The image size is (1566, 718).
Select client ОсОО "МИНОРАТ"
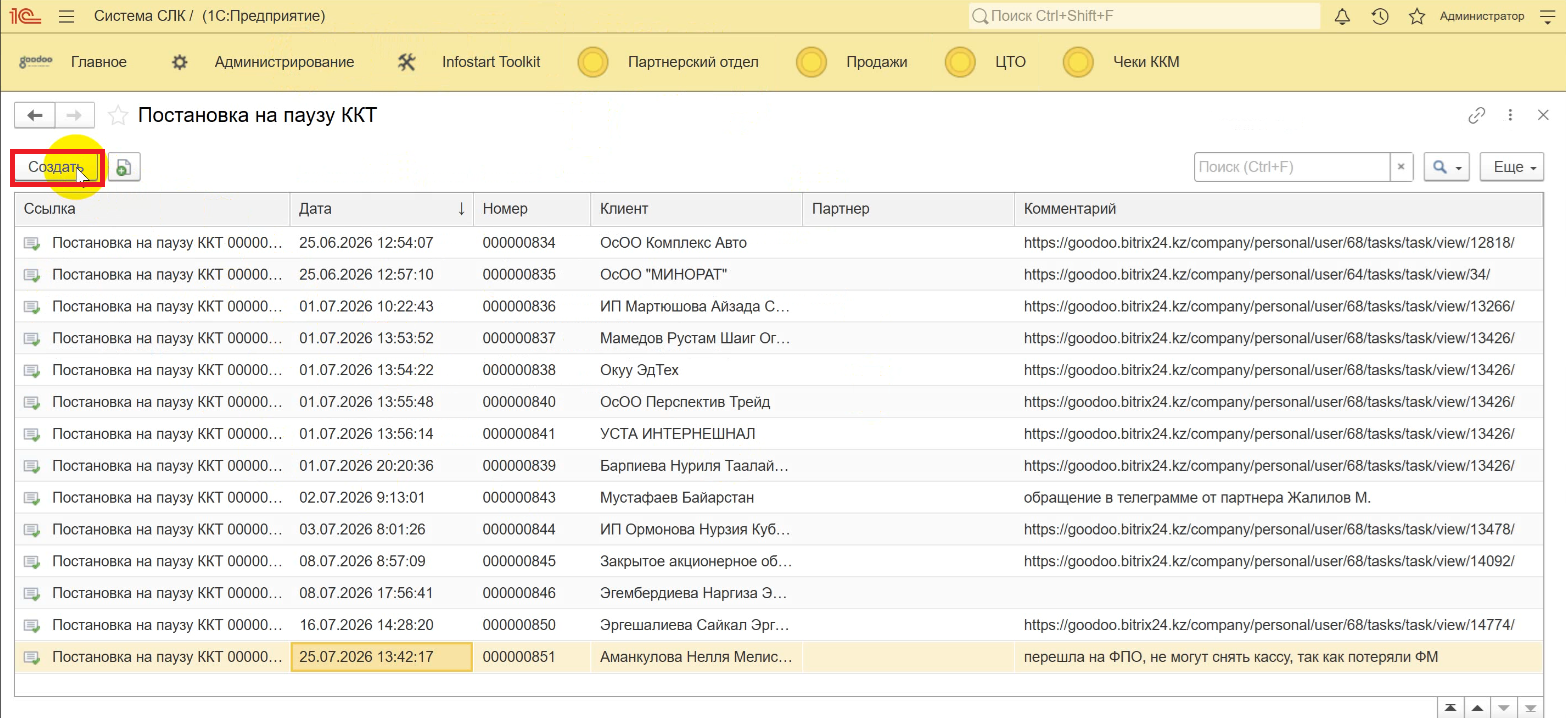click(663, 274)
